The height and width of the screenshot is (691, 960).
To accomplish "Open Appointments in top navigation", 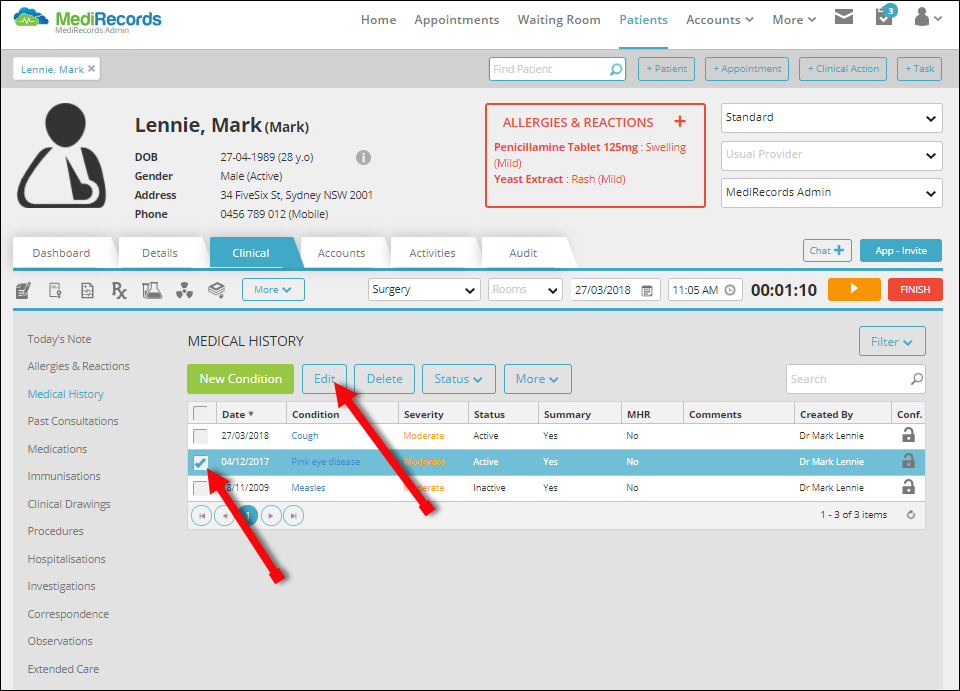I will pos(457,20).
